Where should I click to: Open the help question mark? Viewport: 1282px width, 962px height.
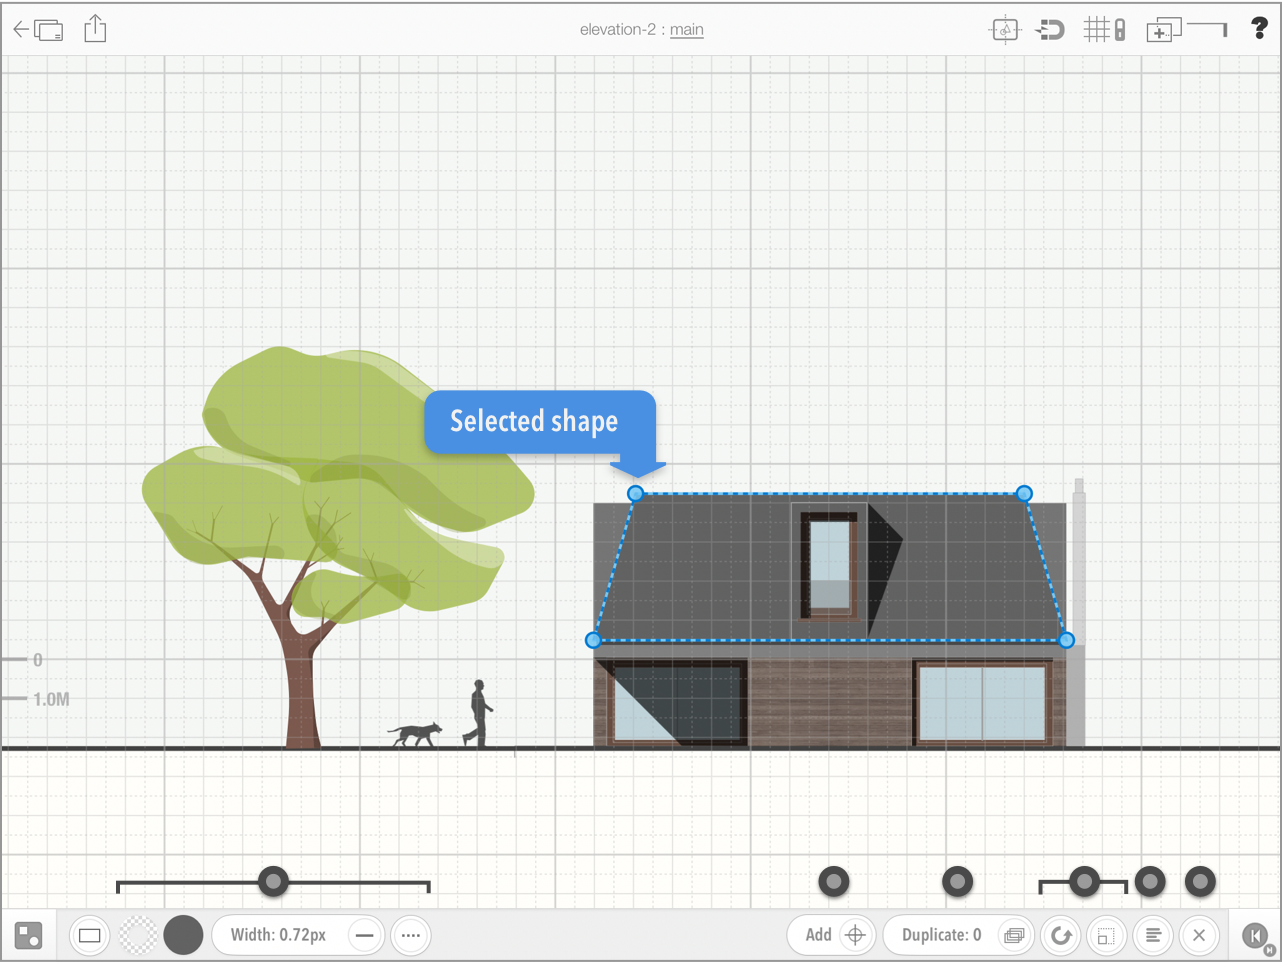pos(1258,29)
